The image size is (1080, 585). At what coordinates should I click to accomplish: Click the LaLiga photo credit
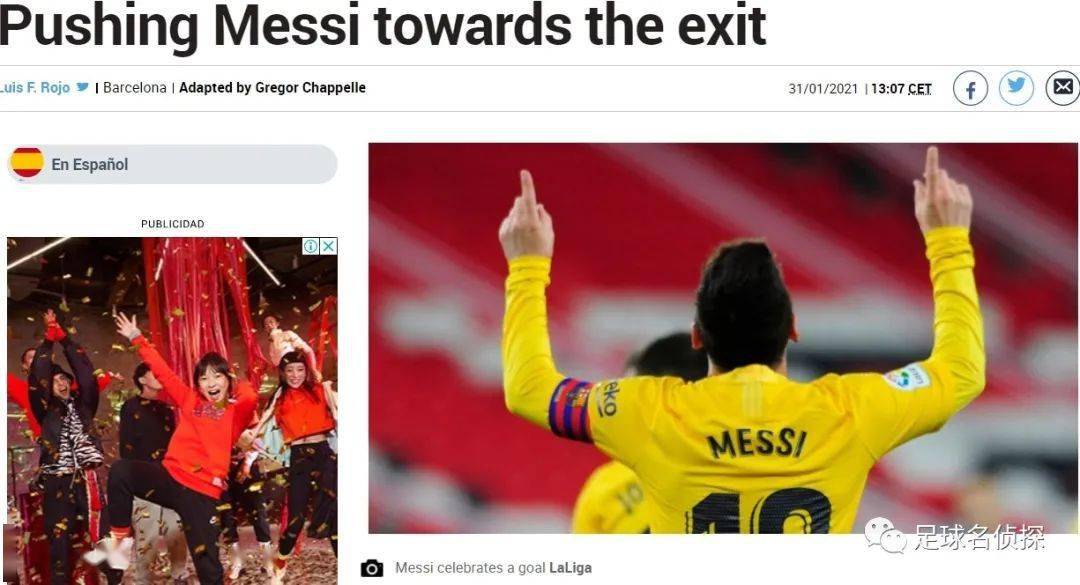[570, 568]
